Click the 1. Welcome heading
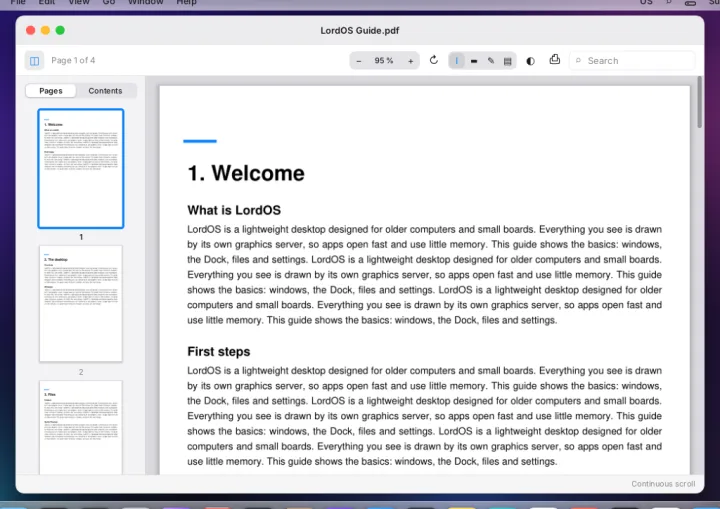The width and height of the screenshot is (720, 509). coord(246,173)
